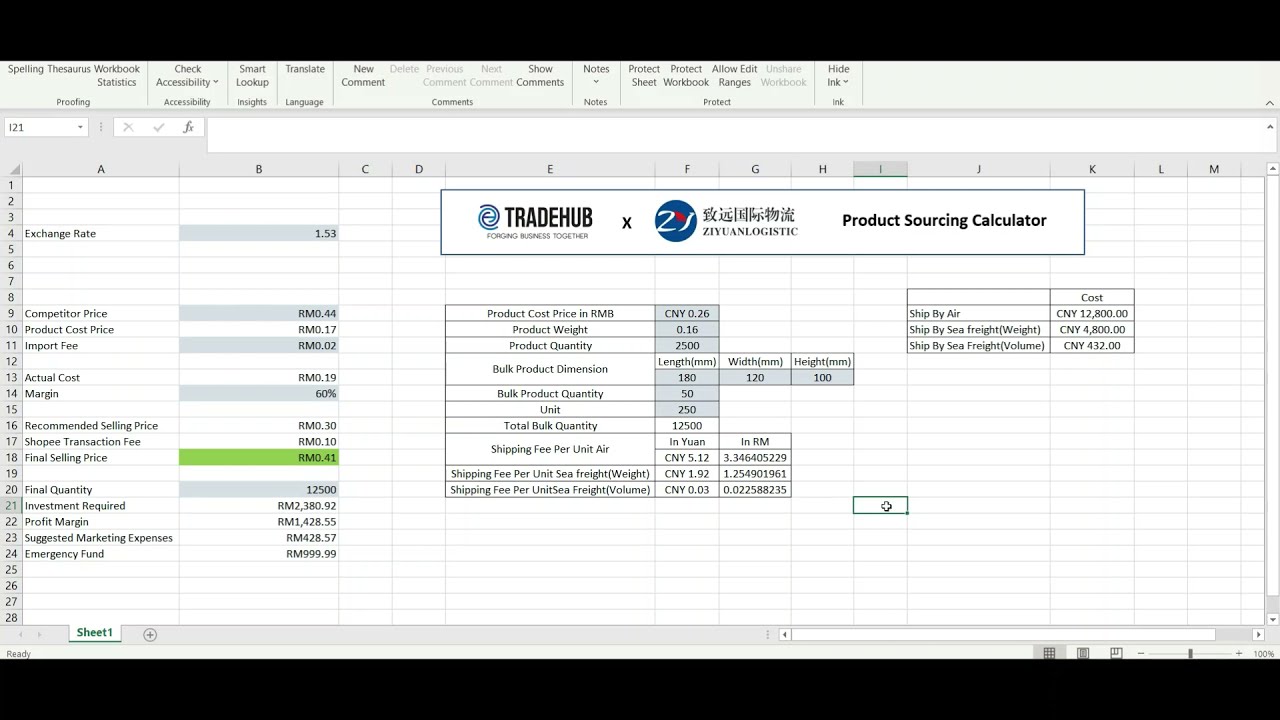Expand Check Accessibility dropdown arrow
The image size is (1280, 720).
[215, 83]
